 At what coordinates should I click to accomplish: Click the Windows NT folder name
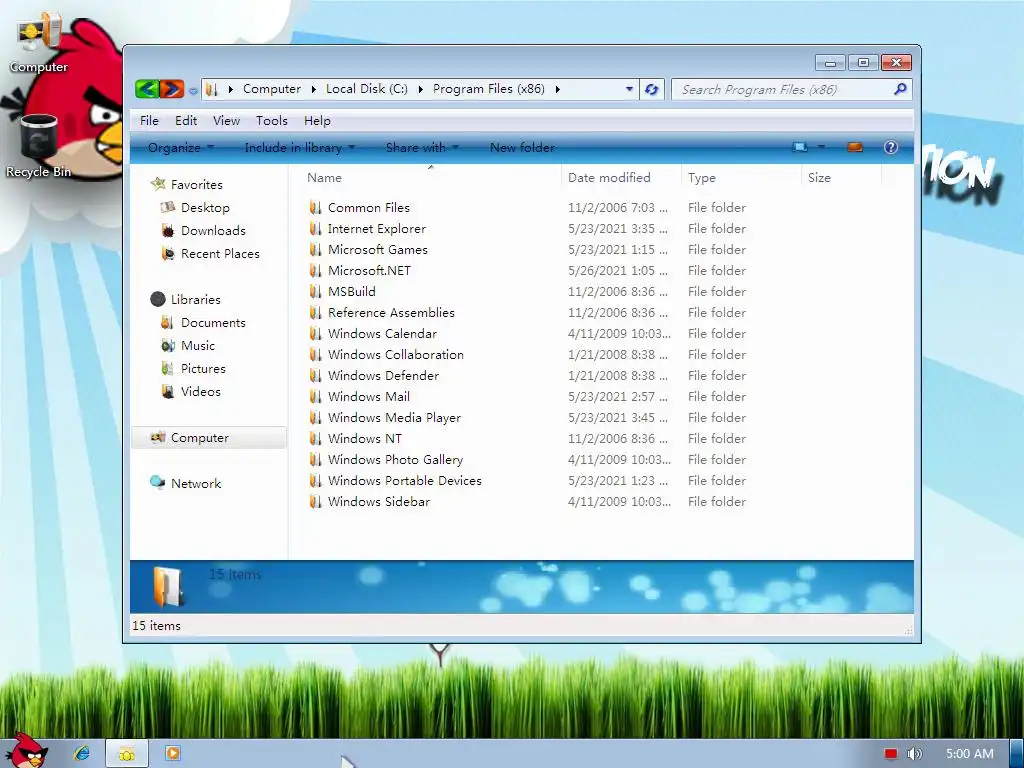click(x=364, y=439)
